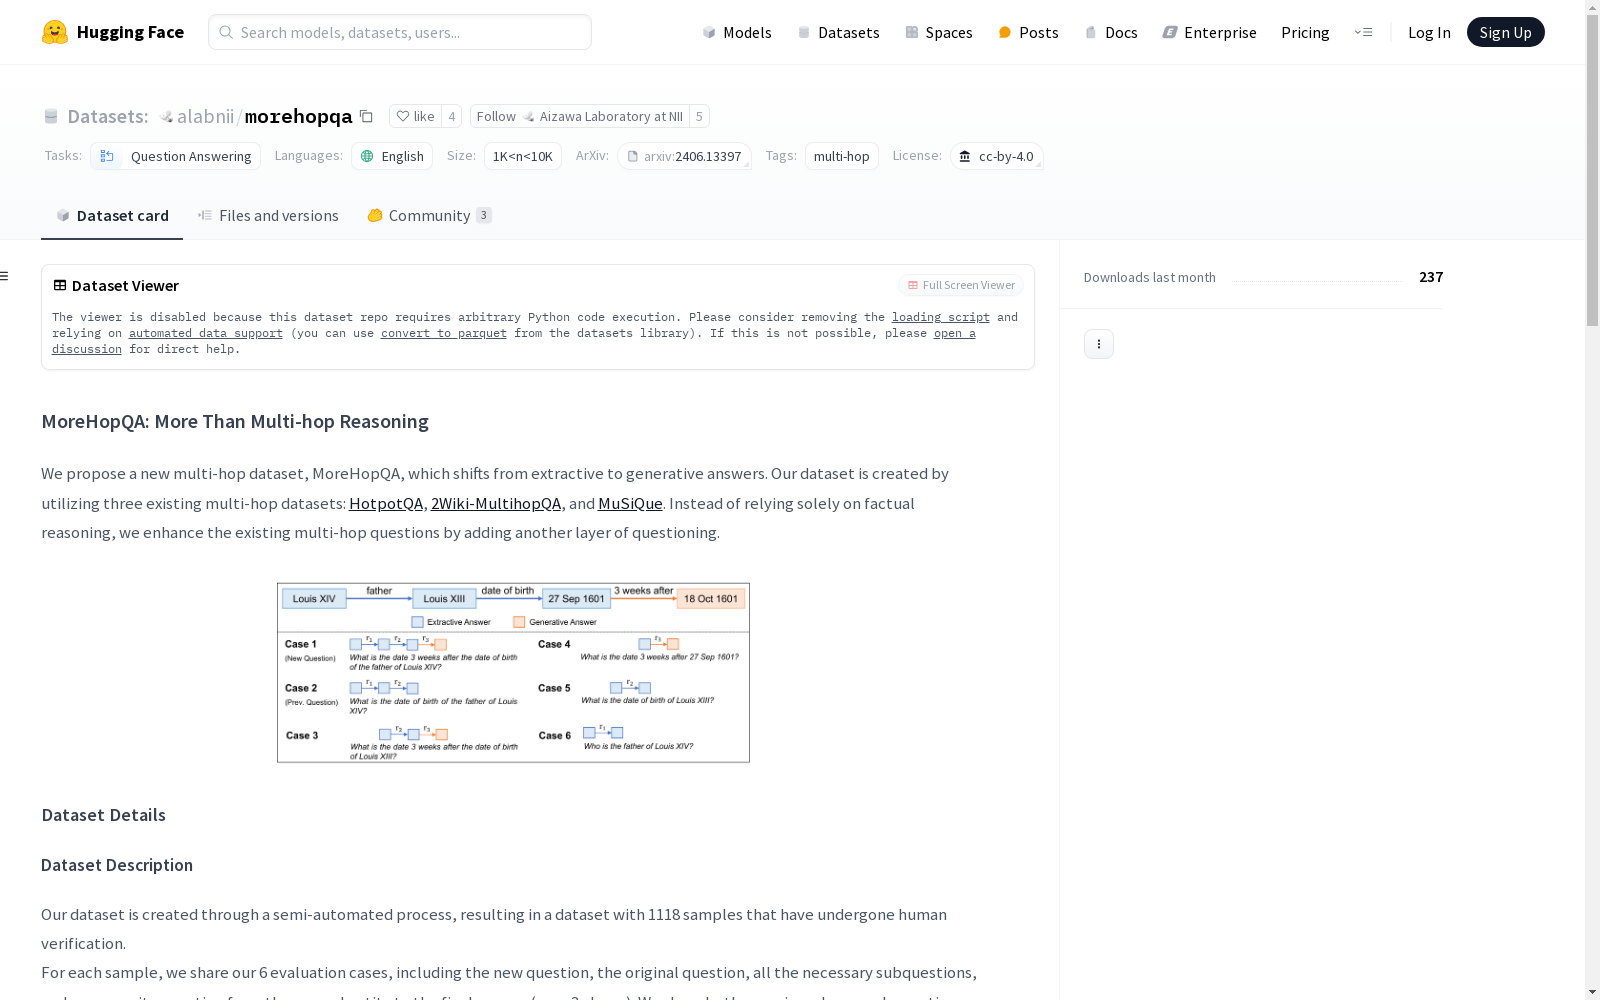Select the Question Answering task tag

[x=176, y=156]
